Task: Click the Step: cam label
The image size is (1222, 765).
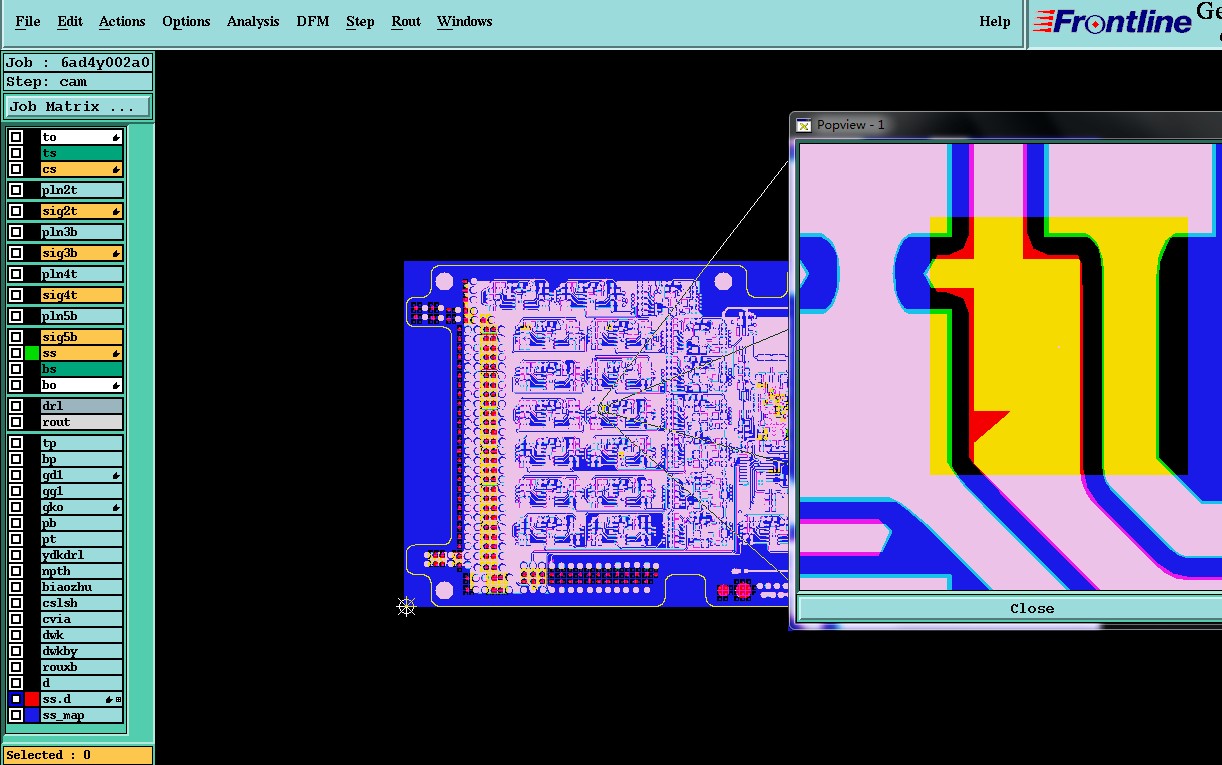Action: [78, 82]
